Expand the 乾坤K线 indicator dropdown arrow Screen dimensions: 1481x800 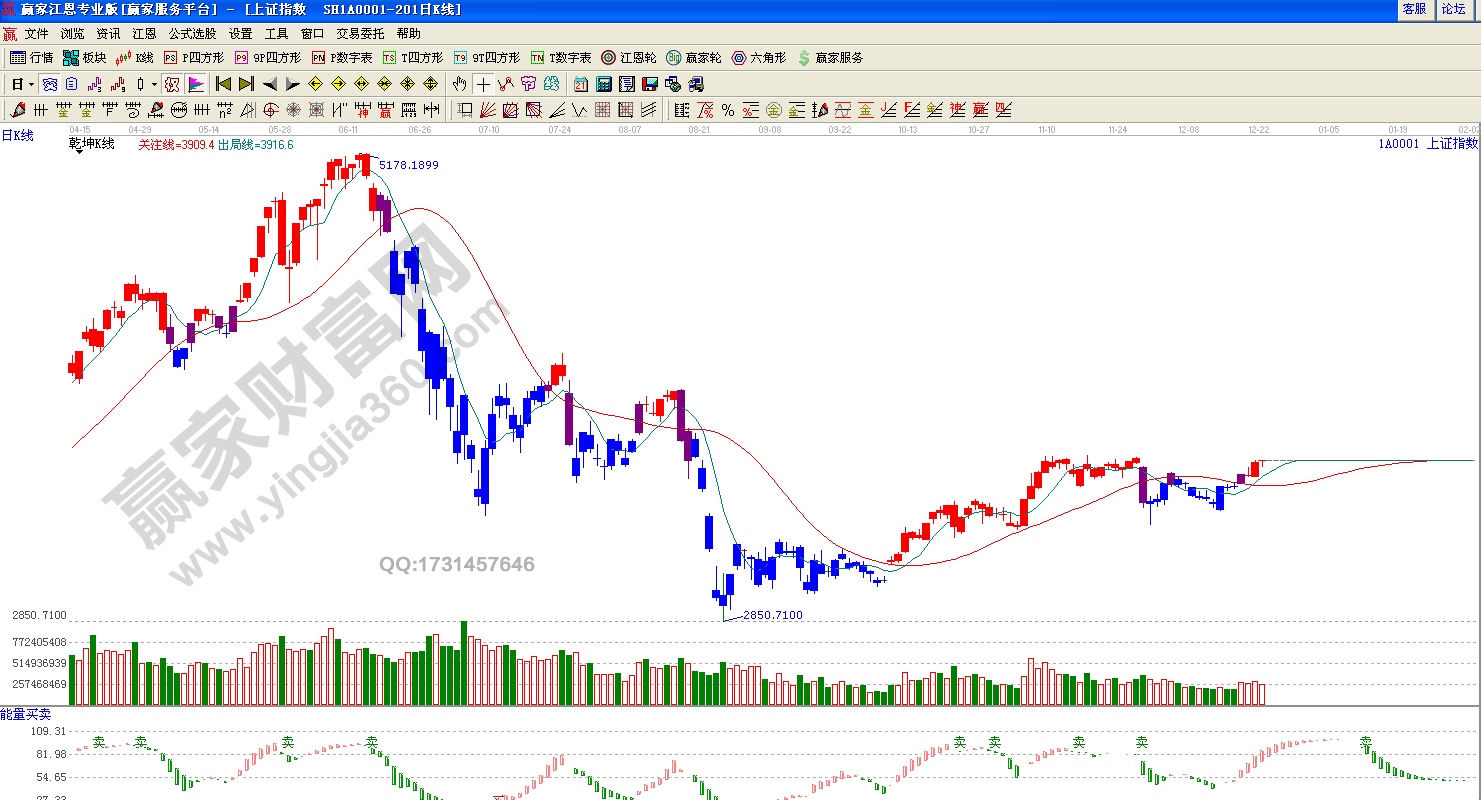[x=77, y=151]
